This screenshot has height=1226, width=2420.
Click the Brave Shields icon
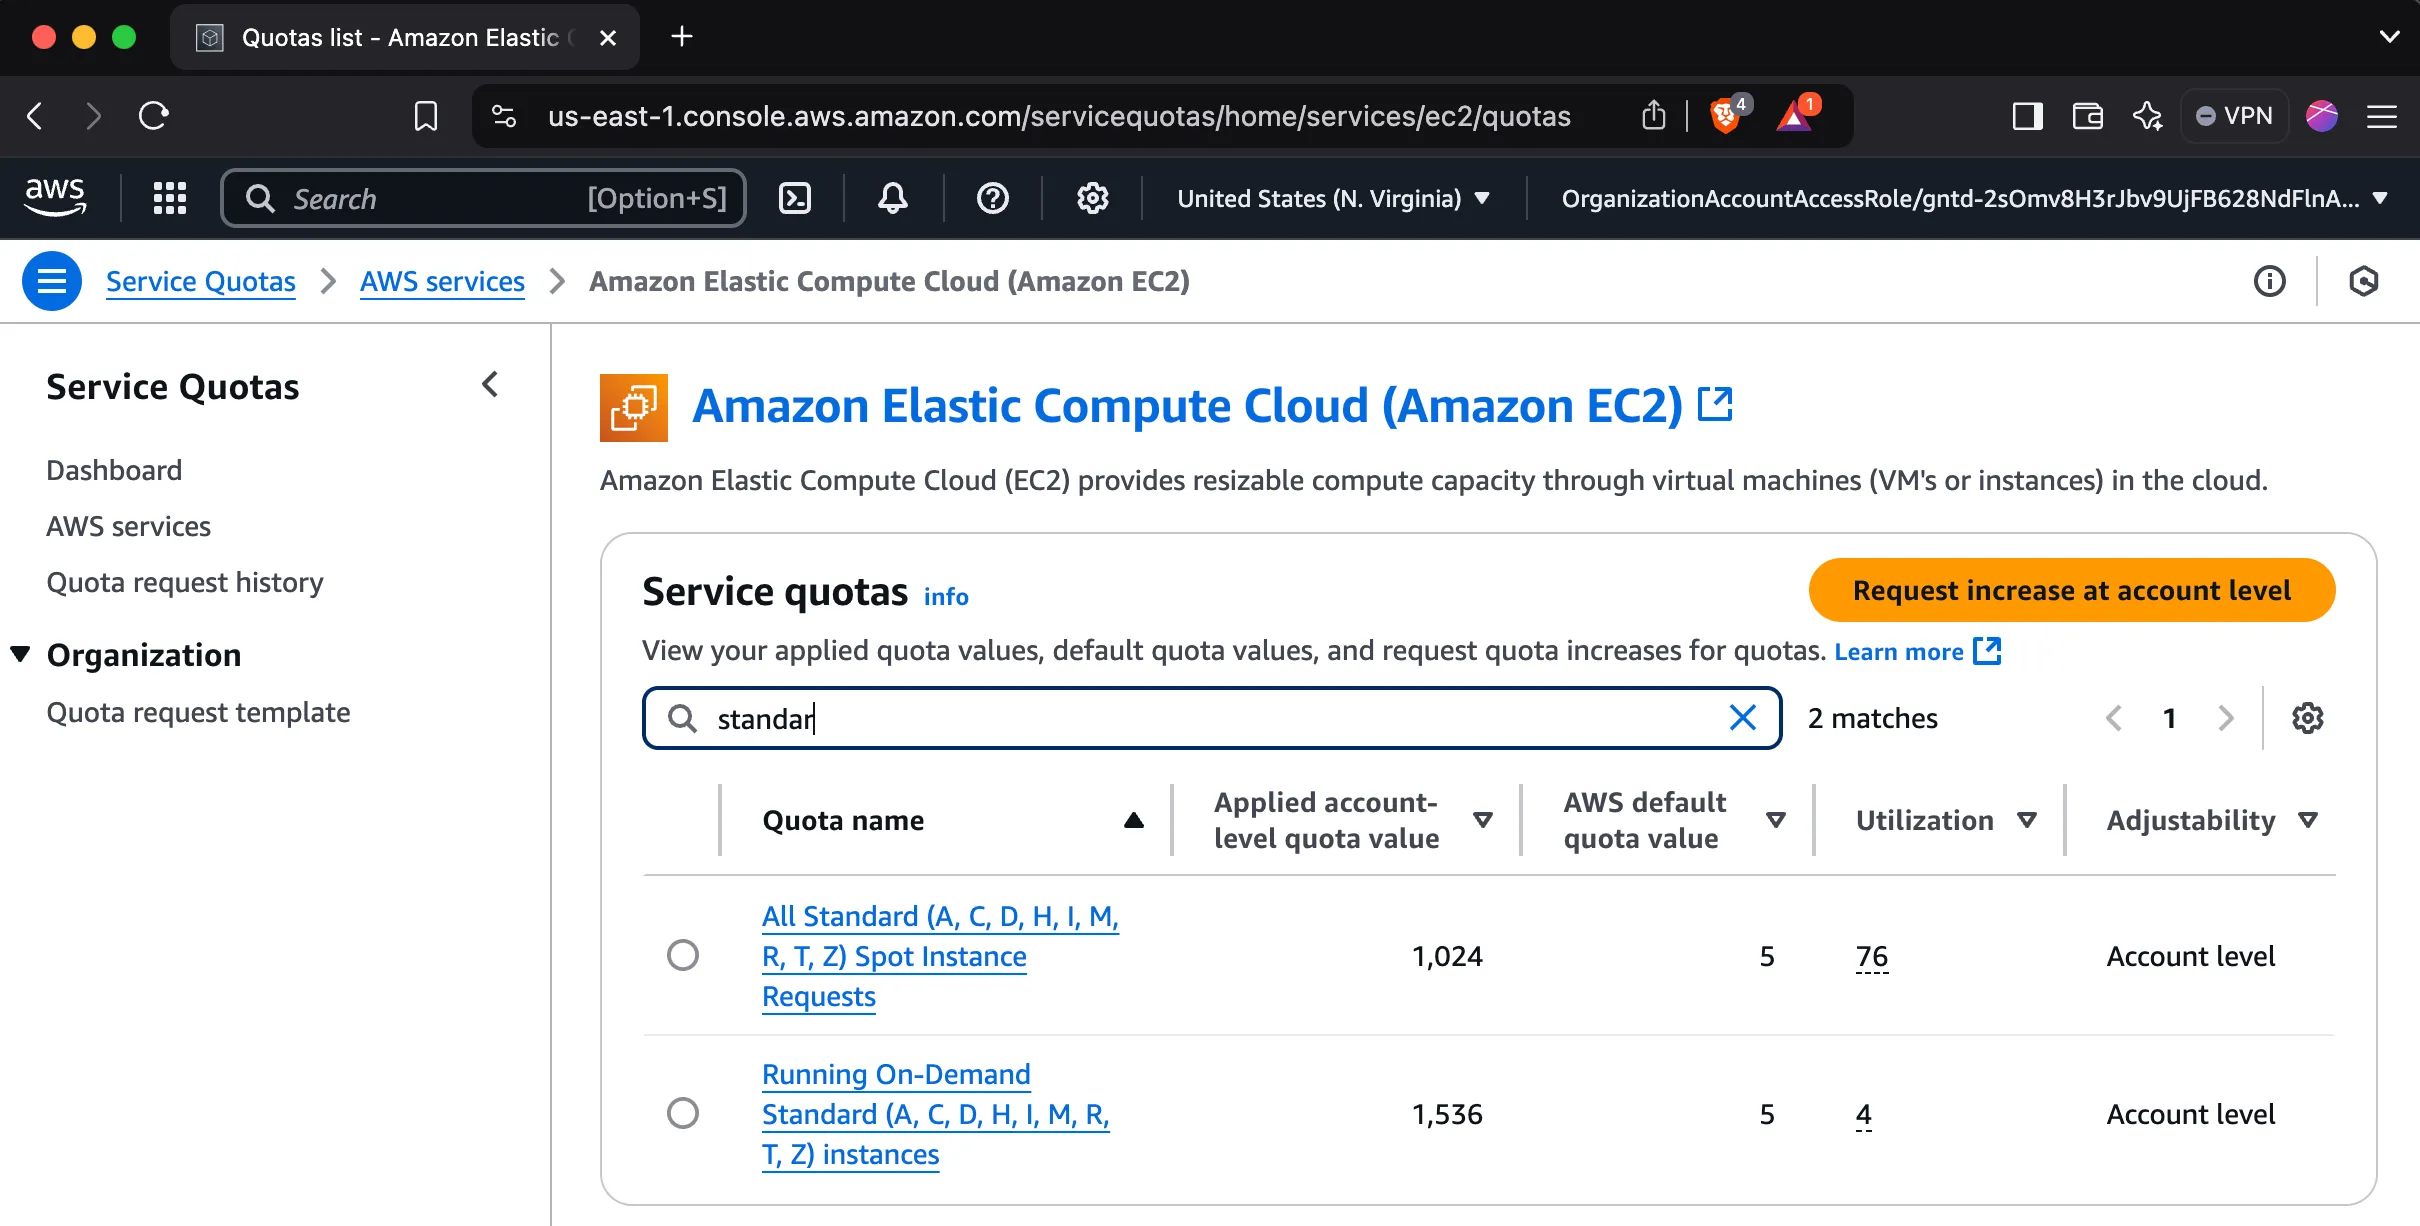click(x=1725, y=117)
